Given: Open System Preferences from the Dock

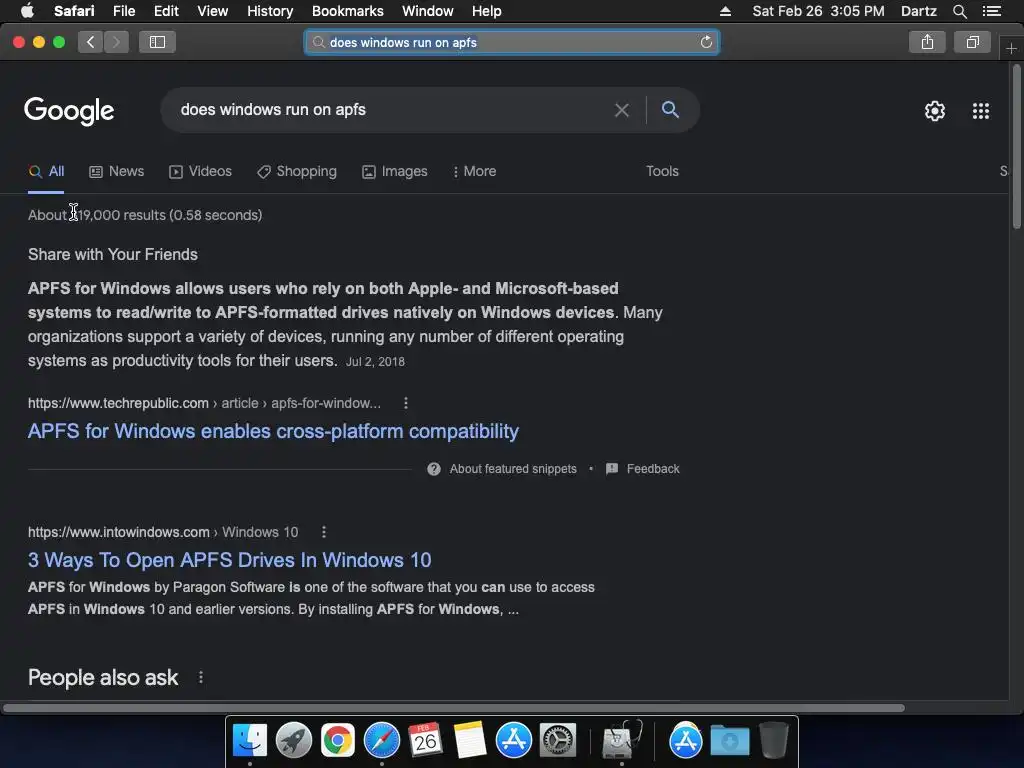Looking at the screenshot, I should [558, 741].
